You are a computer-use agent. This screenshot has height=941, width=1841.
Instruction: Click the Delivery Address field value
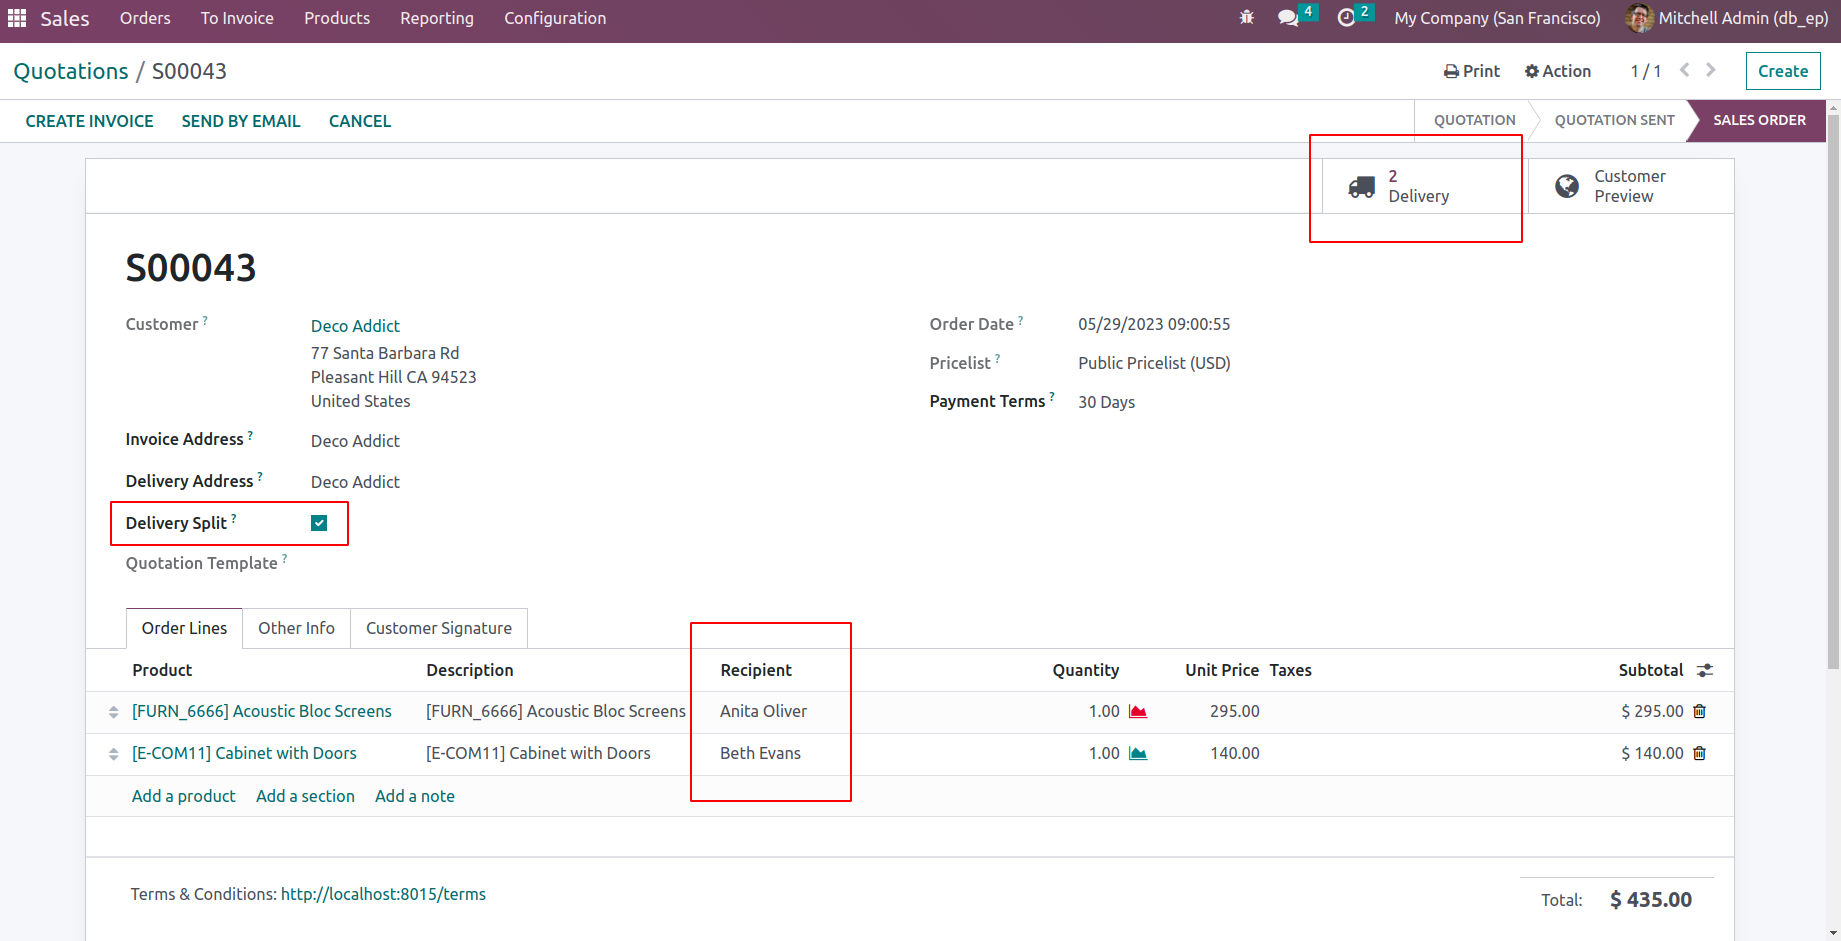point(355,482)
